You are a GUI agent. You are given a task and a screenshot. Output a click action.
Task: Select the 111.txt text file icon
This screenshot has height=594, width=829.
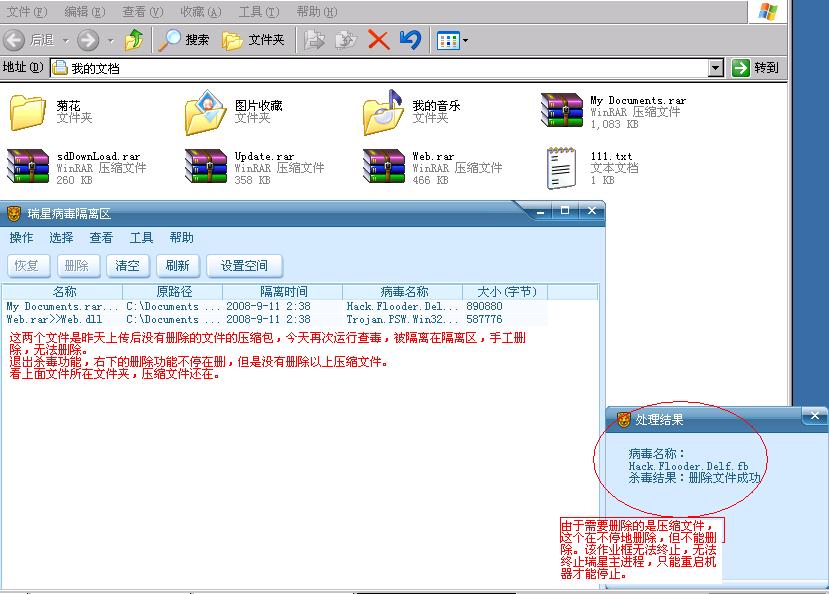[561, 168]
